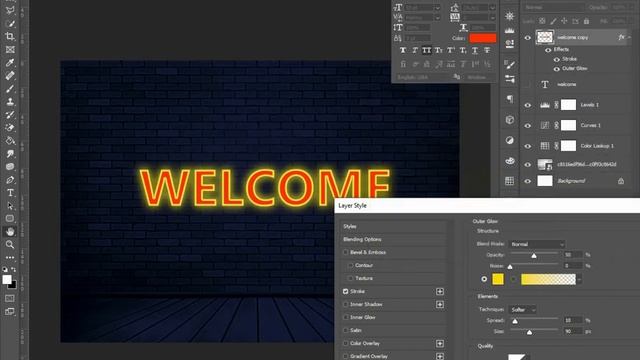
Task: Enable the Satin checkbox
Action: (346, 330)
